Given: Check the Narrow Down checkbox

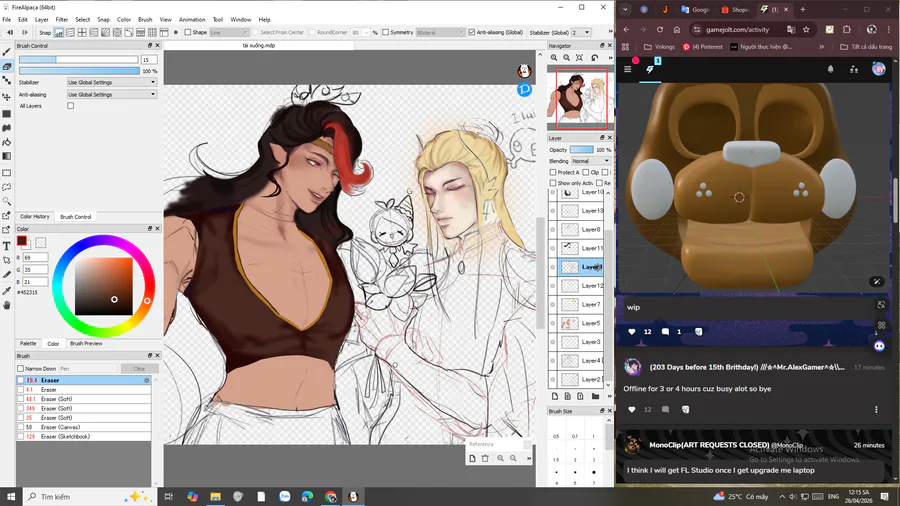Looking at the screenshot, I should pyautogui.click(x=21, y=368).
